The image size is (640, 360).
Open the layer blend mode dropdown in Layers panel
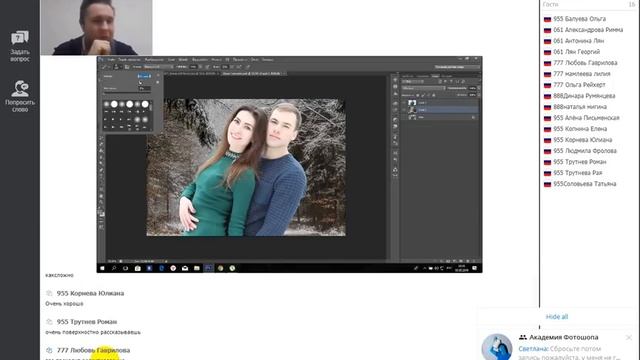pyautogui.click(x=423, y=88)
